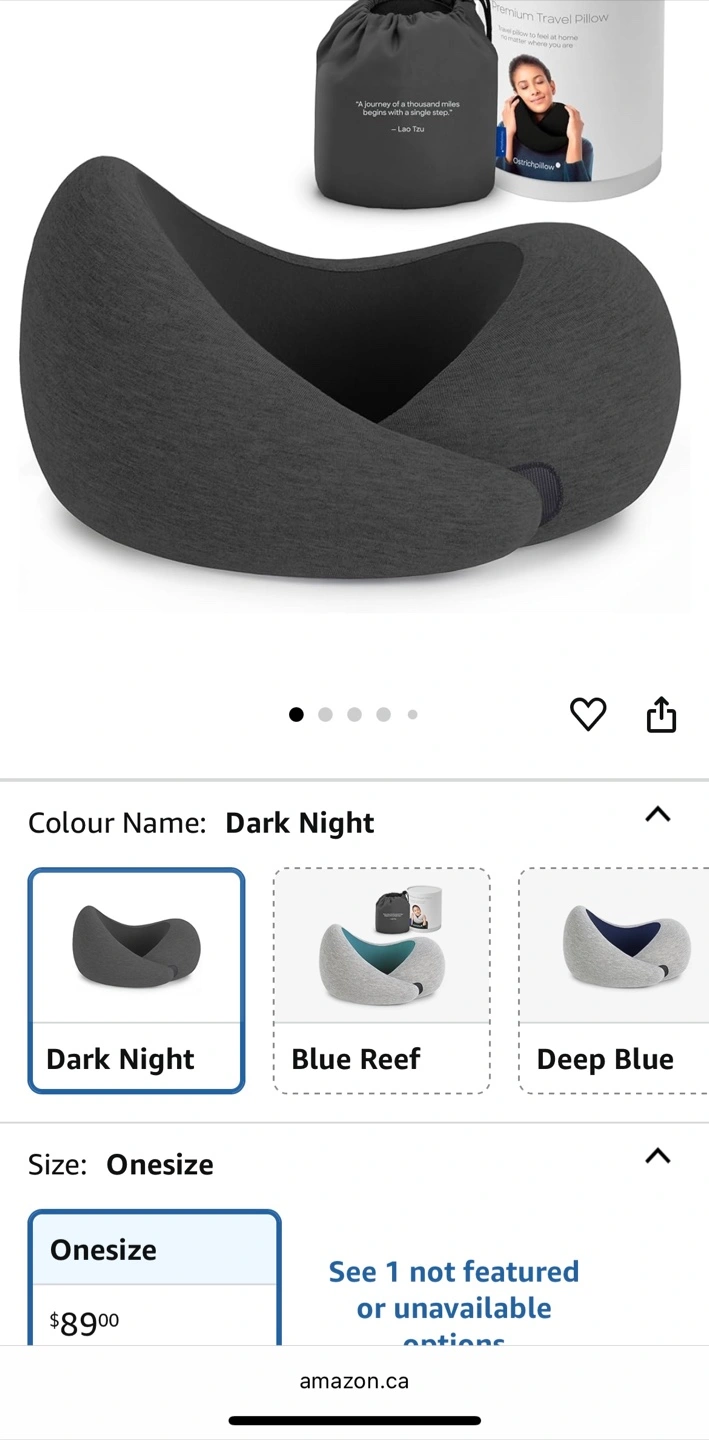Pick the Deep Blue colour option

(x=614, y=980)
